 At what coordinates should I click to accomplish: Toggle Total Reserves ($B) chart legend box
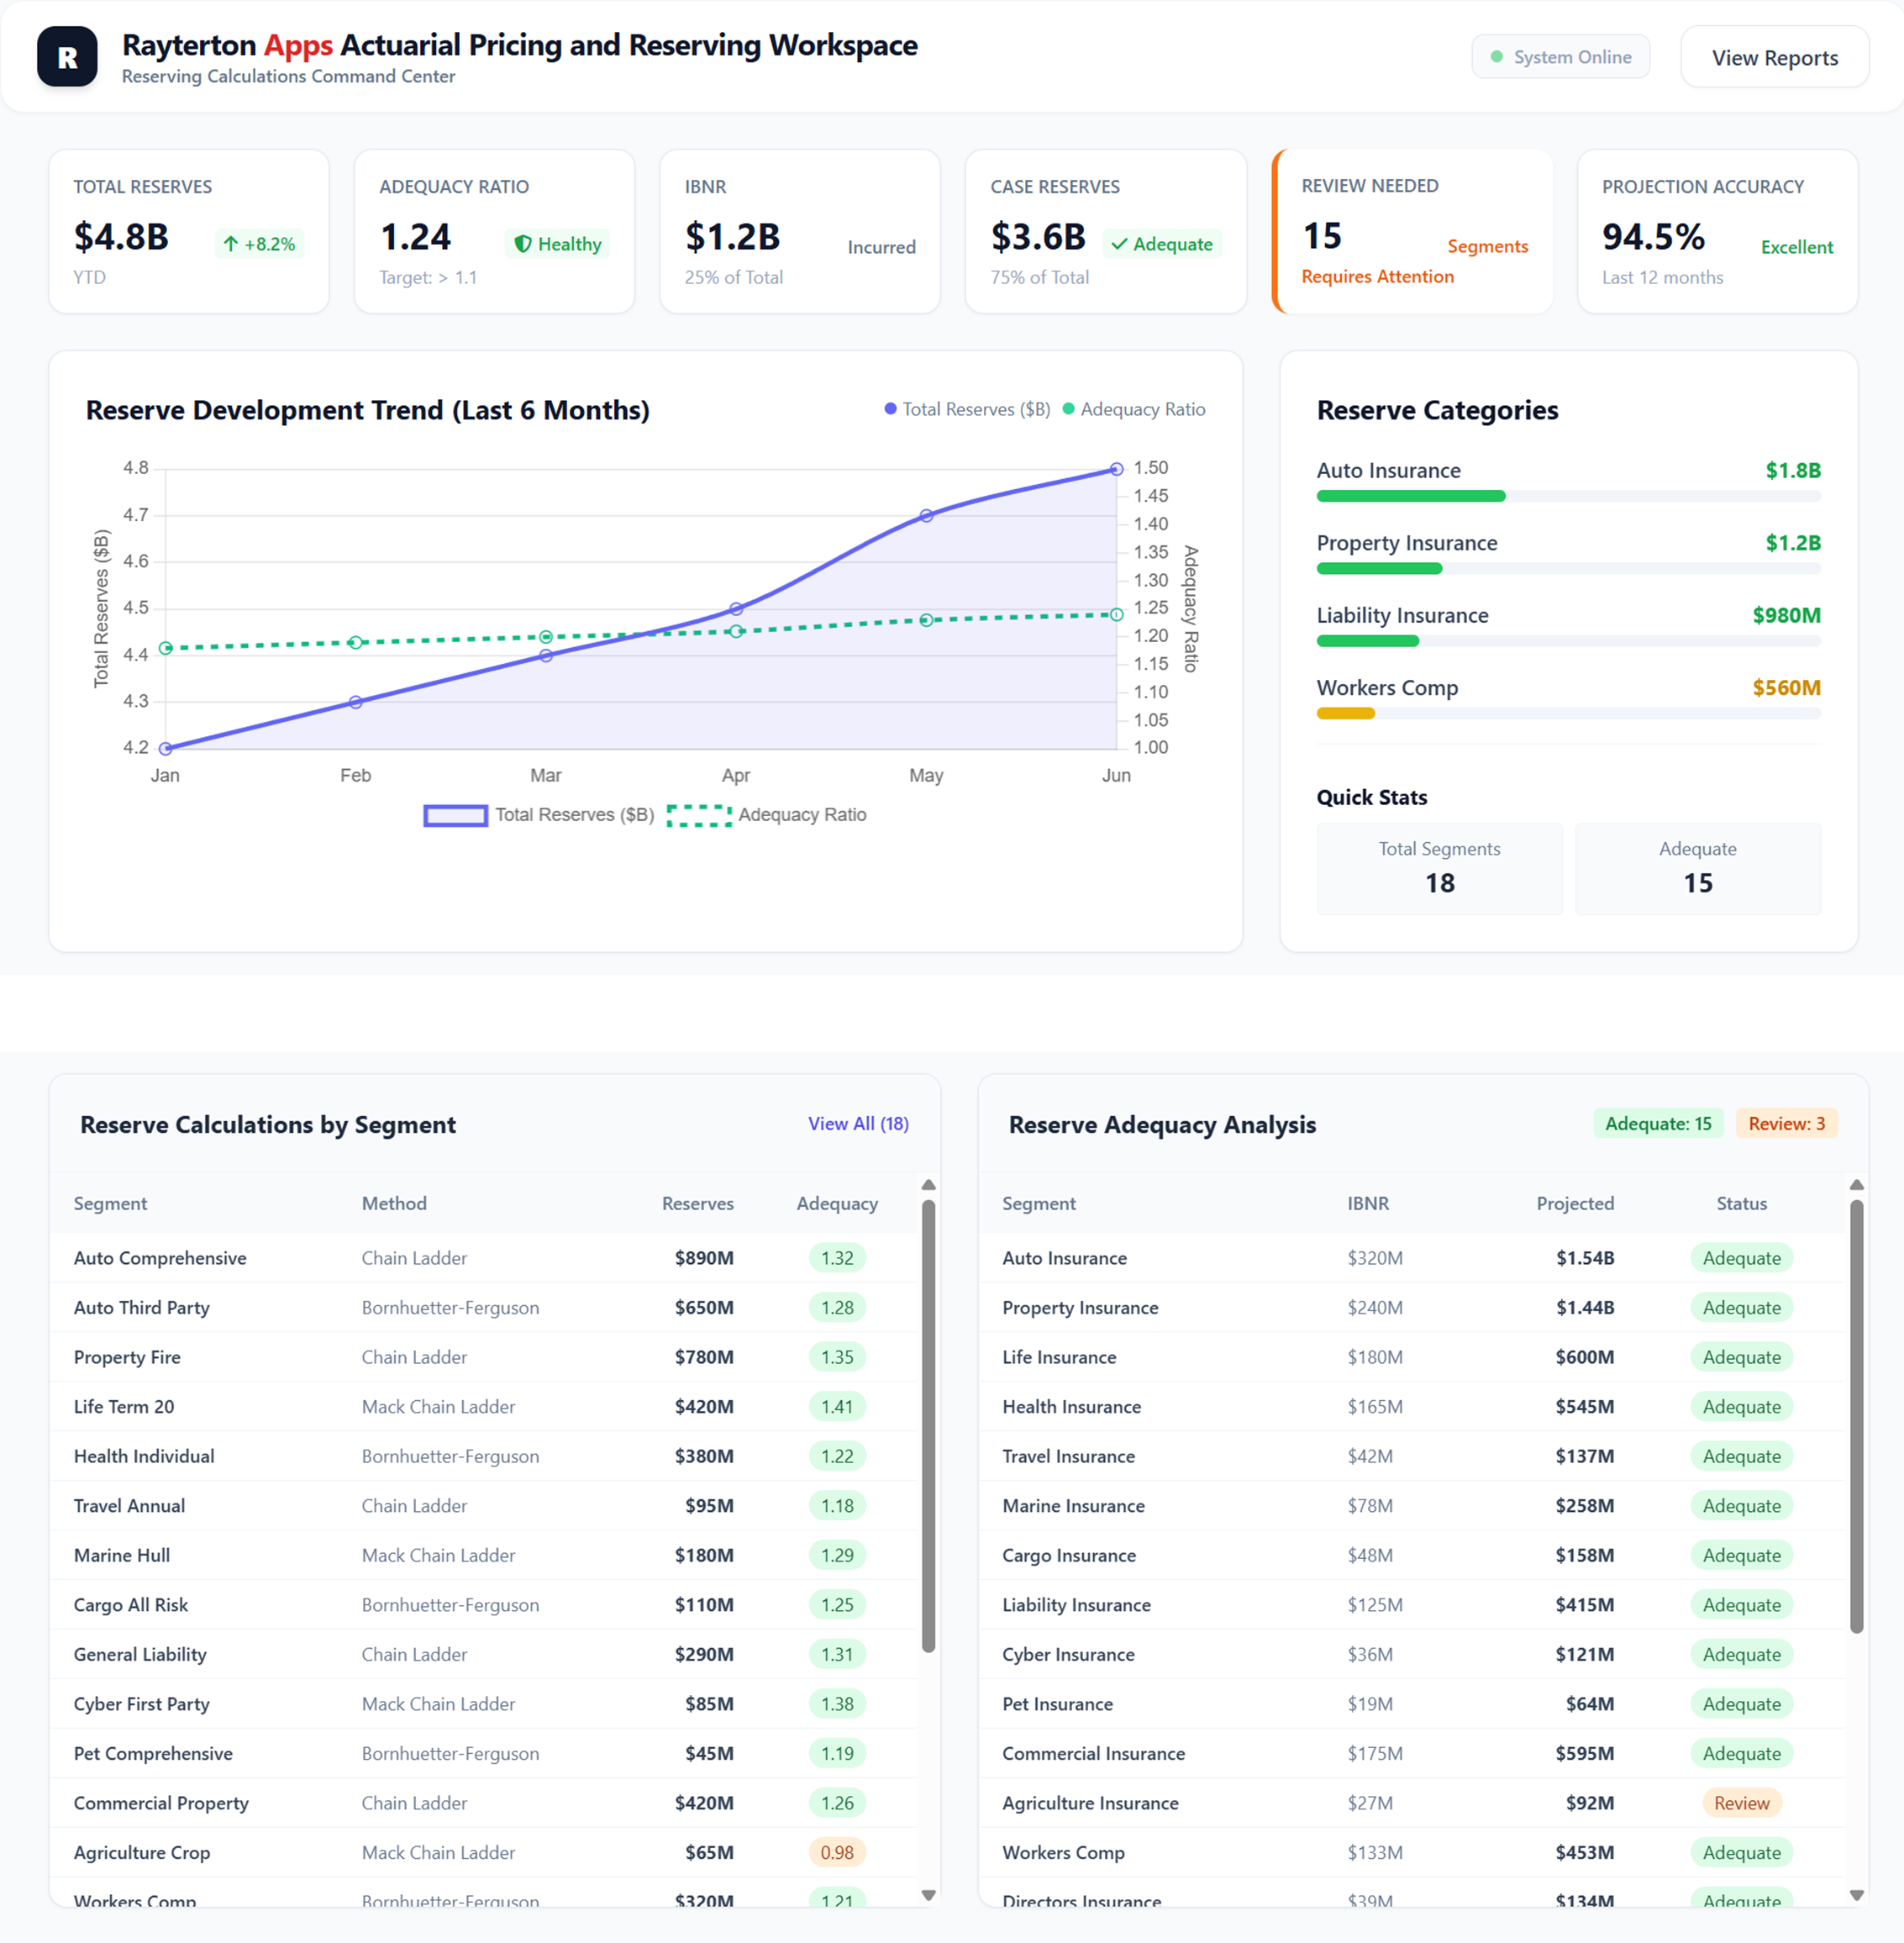455,815
